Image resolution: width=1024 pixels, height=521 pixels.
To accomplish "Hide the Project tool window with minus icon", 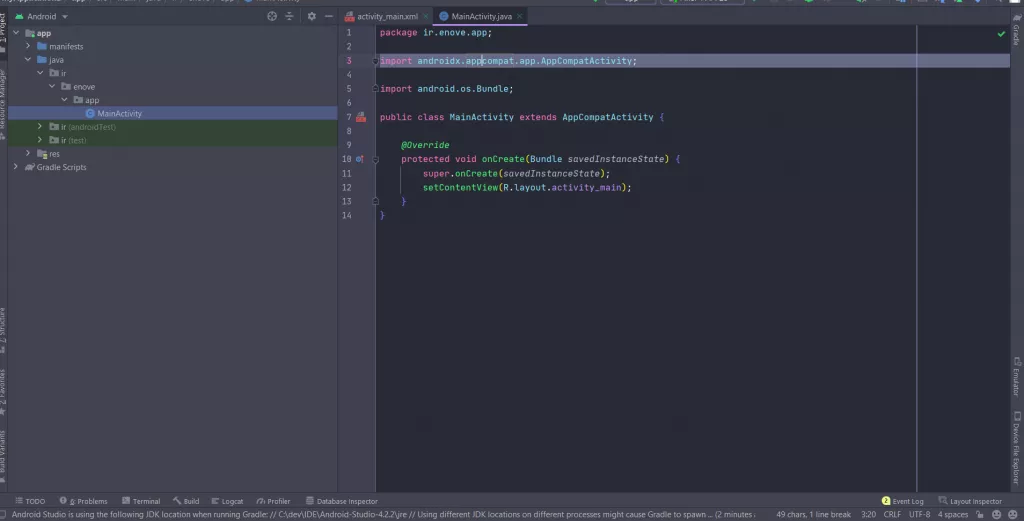I will 328,16.
